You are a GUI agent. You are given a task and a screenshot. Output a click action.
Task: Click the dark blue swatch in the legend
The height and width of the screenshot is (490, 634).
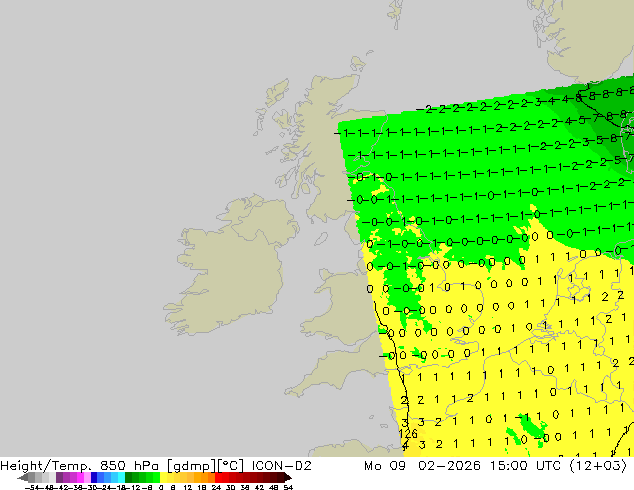(x=94, y=477)
